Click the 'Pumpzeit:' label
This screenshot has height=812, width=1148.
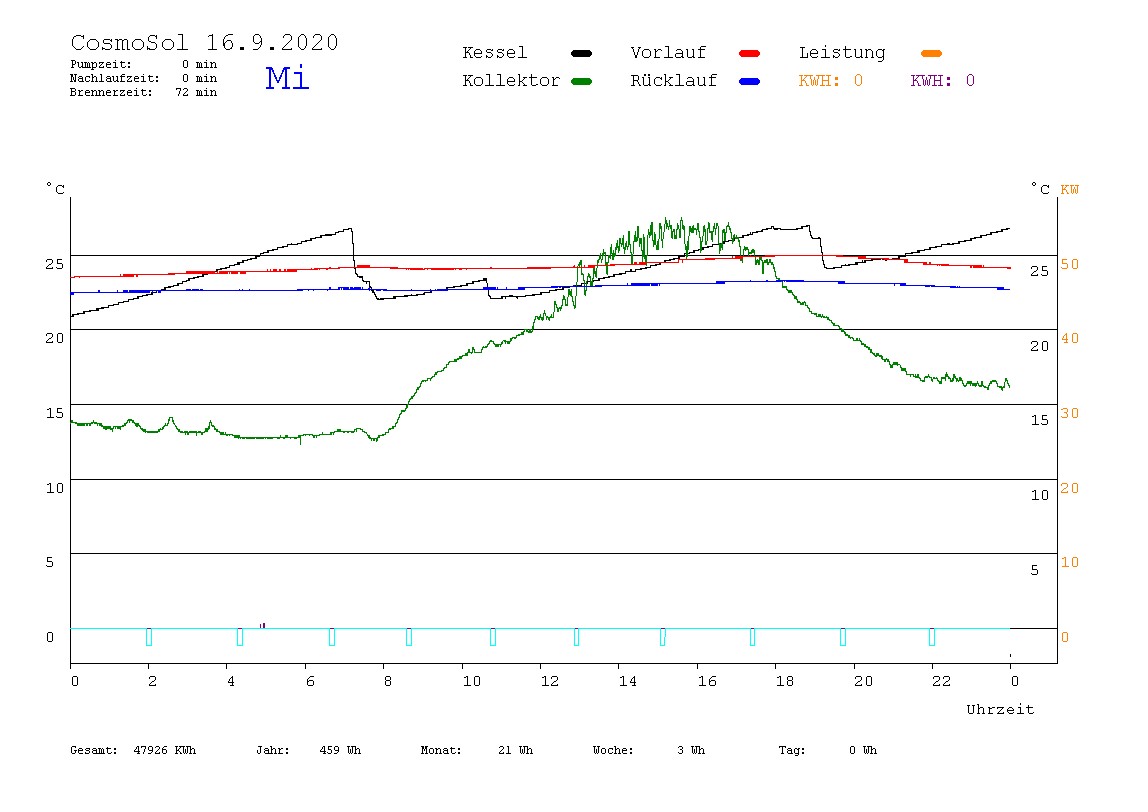pos(101,64)
